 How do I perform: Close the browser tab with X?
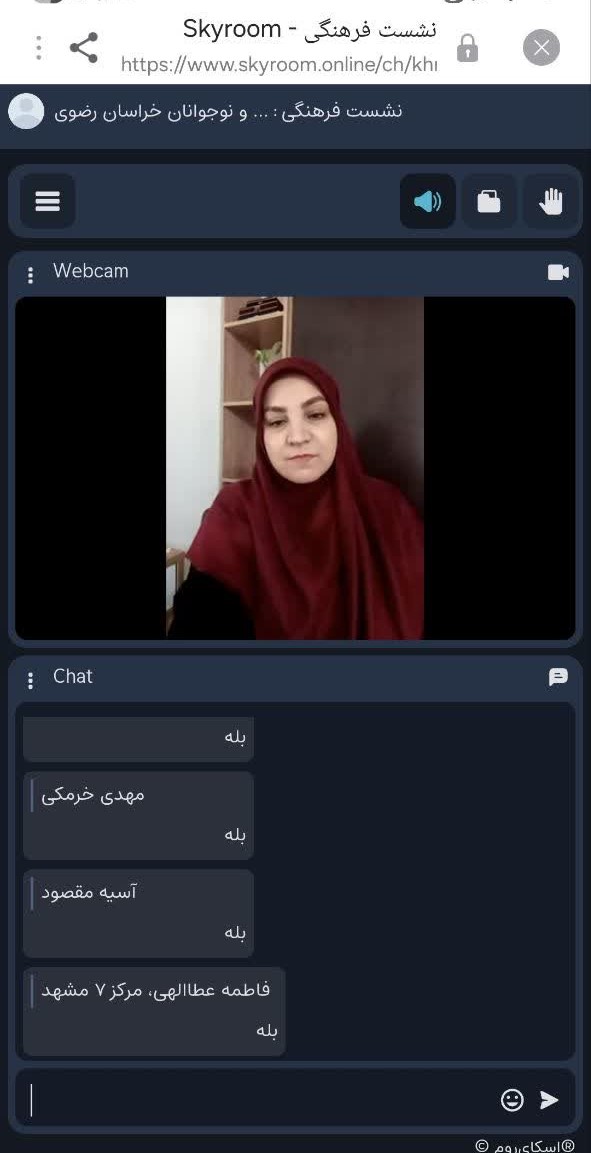coord(542,48)
